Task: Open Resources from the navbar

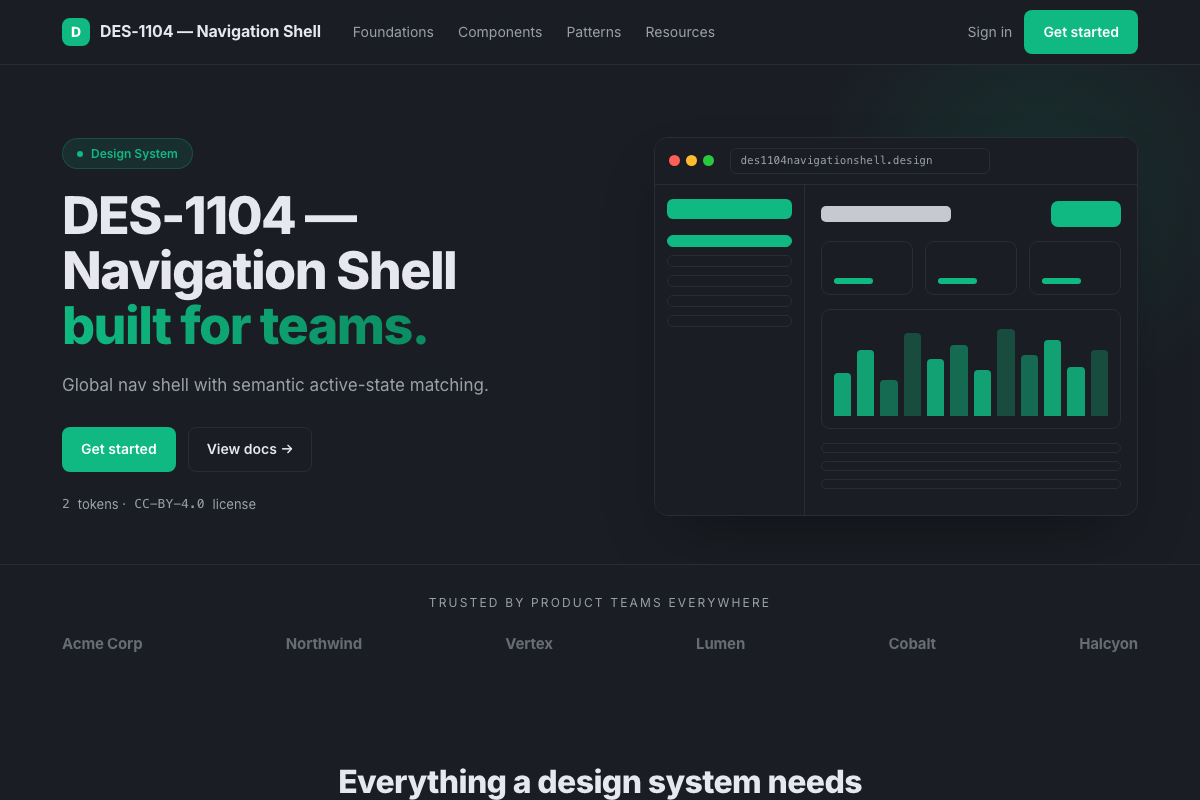Action: click(680, 32)
